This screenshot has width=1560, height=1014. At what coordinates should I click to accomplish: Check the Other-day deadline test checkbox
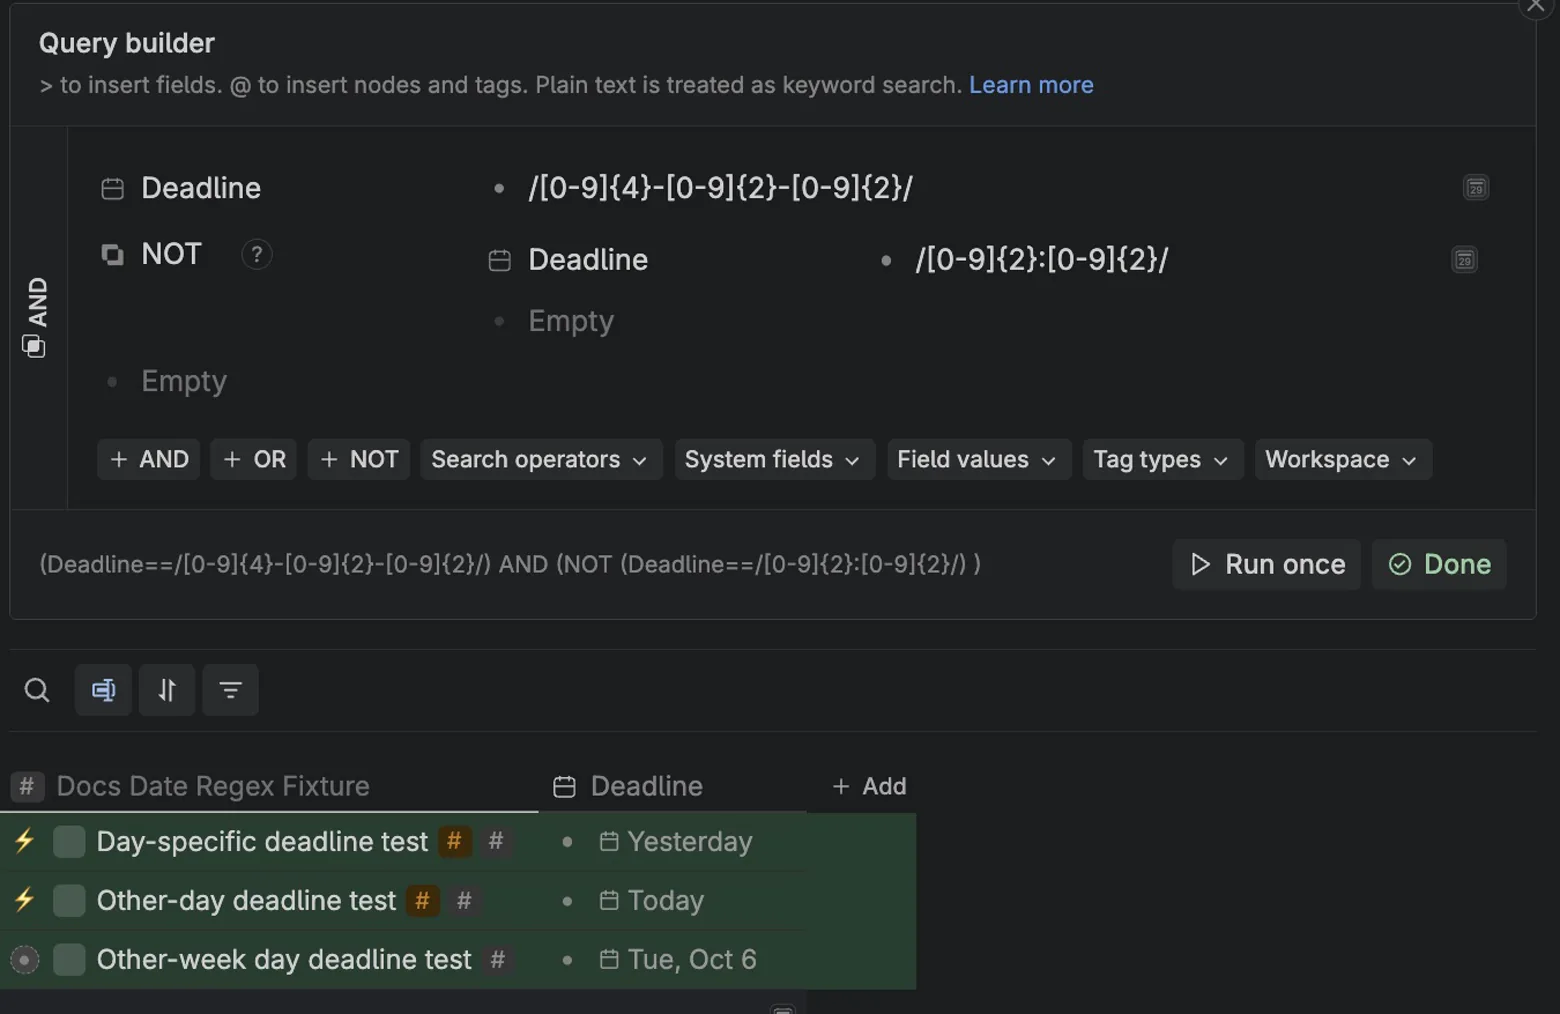[69, 901]
